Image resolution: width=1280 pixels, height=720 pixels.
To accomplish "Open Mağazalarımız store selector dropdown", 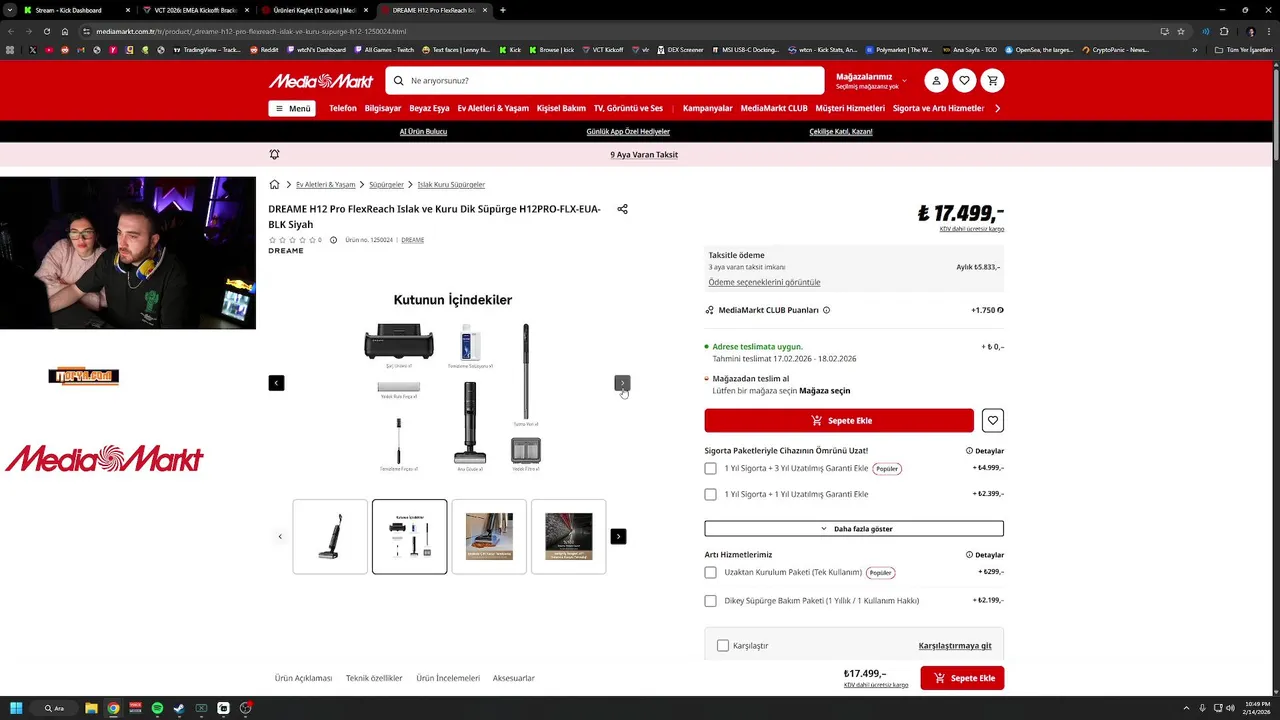I will pyautogui.click(x=871, y=81).
